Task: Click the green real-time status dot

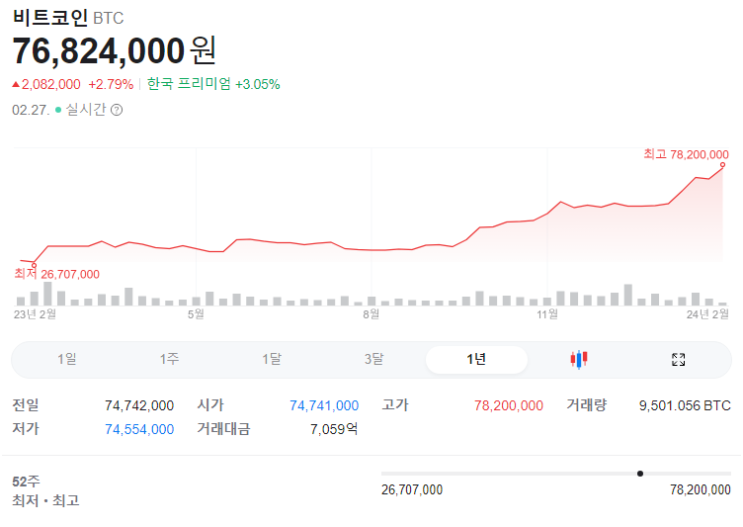Action: (x=58, y=110)
